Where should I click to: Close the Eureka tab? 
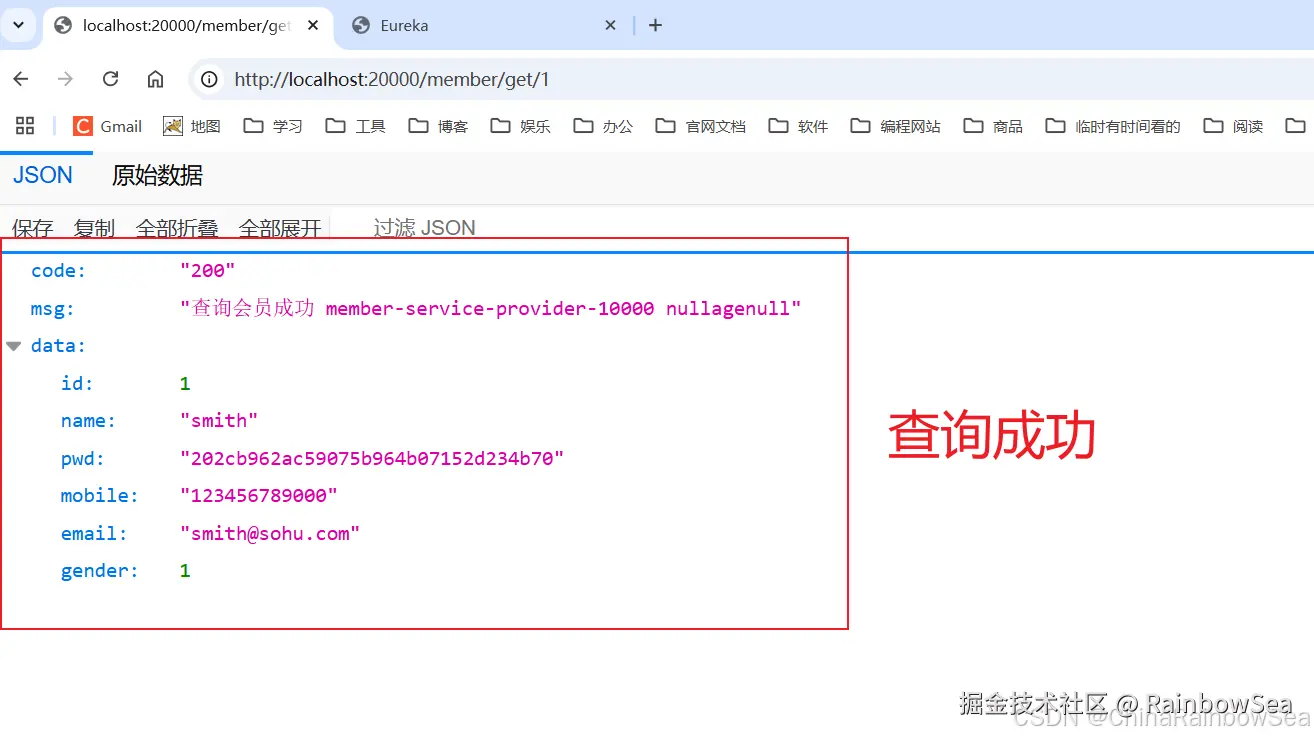pos(611,26)
